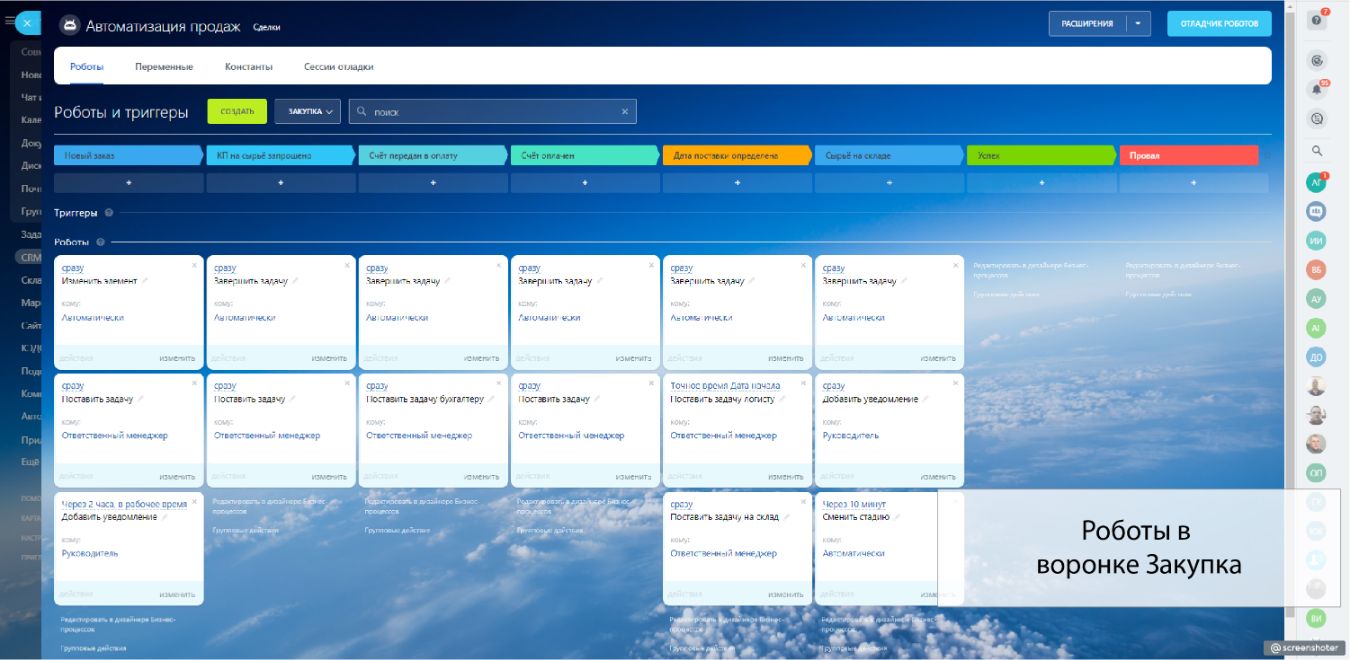Viewport: 1350px width, 660px height.
Task: Click the help icon next to Роботы heading
Action: (101, 242)
